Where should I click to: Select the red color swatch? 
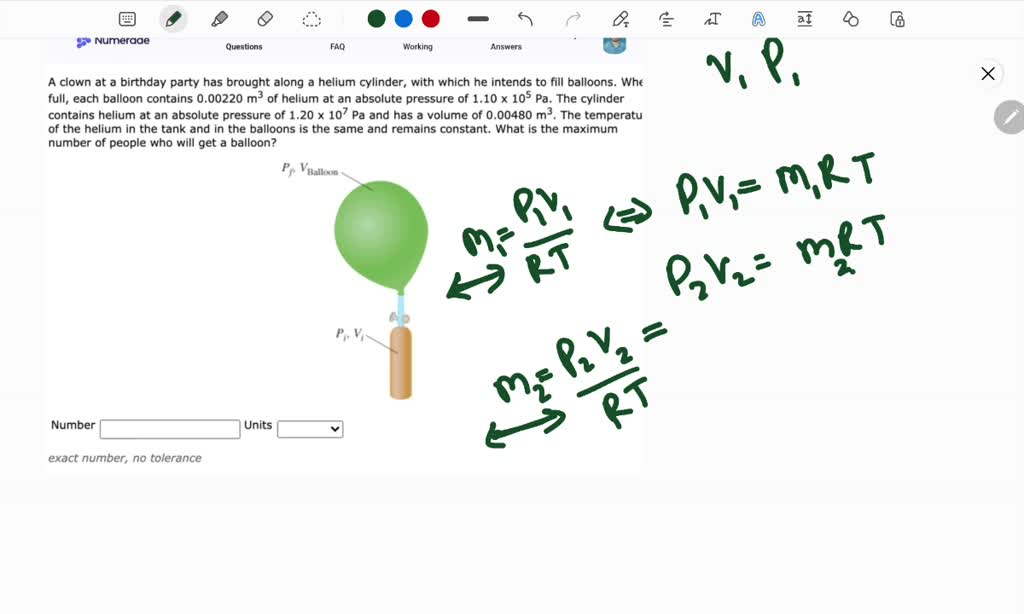(x=431, y=18)
